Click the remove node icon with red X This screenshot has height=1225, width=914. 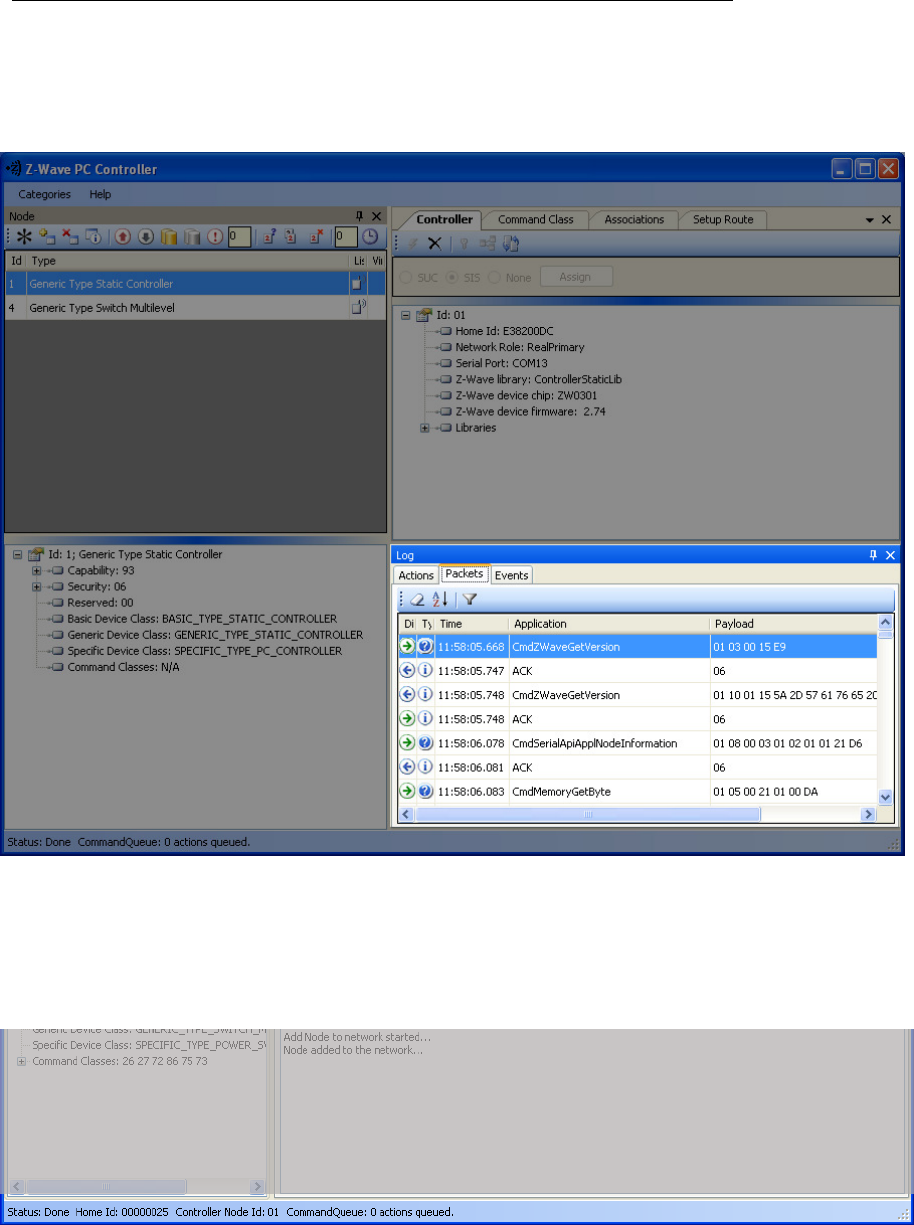pyautogui.click(x=70, y=236)
